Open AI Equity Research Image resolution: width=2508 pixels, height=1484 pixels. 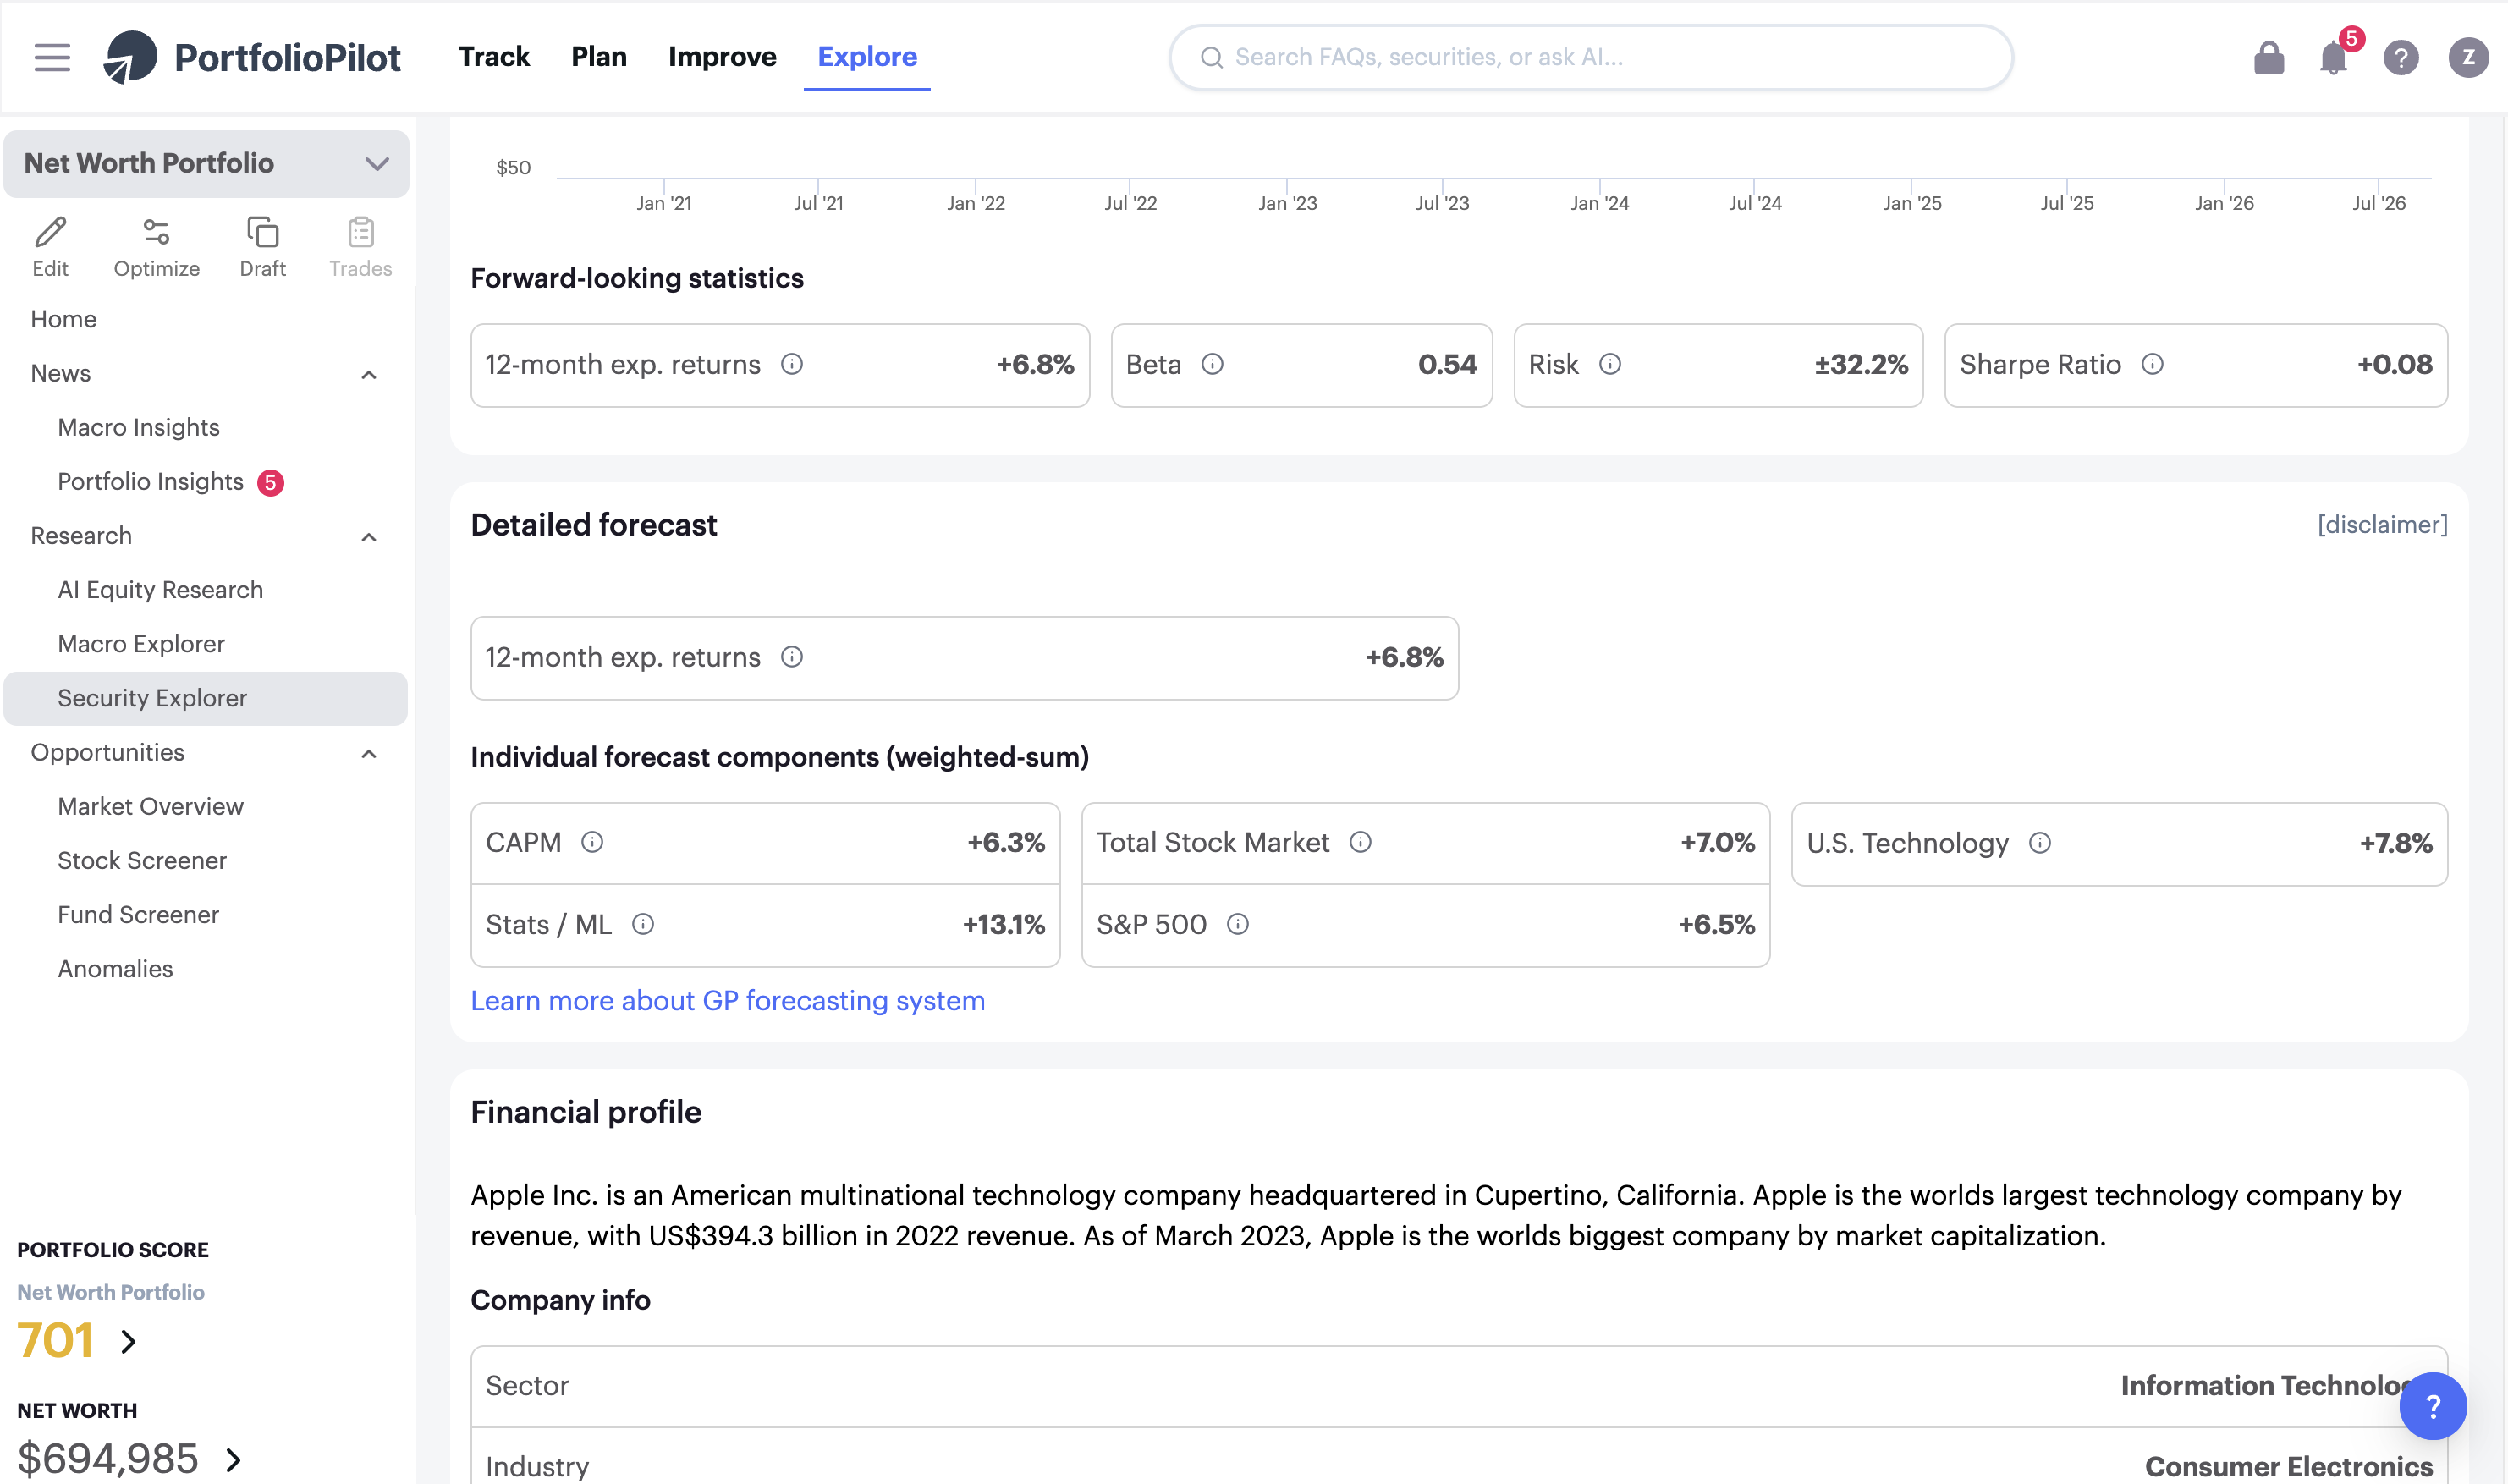160,590
